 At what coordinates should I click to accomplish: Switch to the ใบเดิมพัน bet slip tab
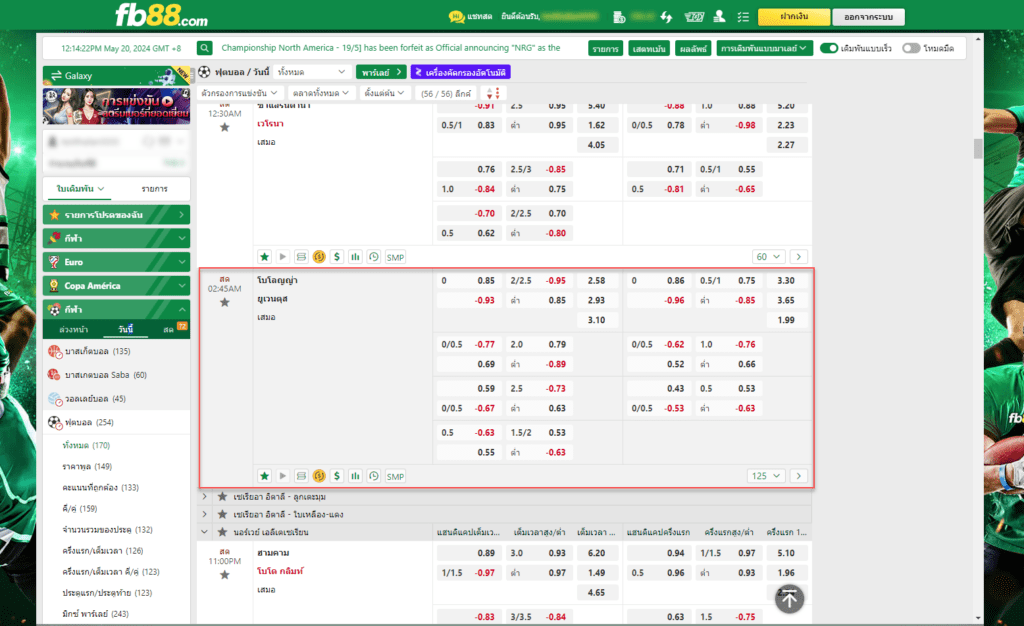coord(80,189)
